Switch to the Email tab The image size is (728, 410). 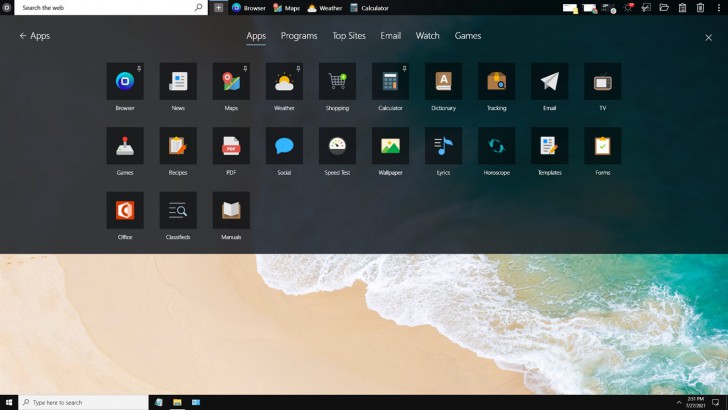(x=390, y=36)
